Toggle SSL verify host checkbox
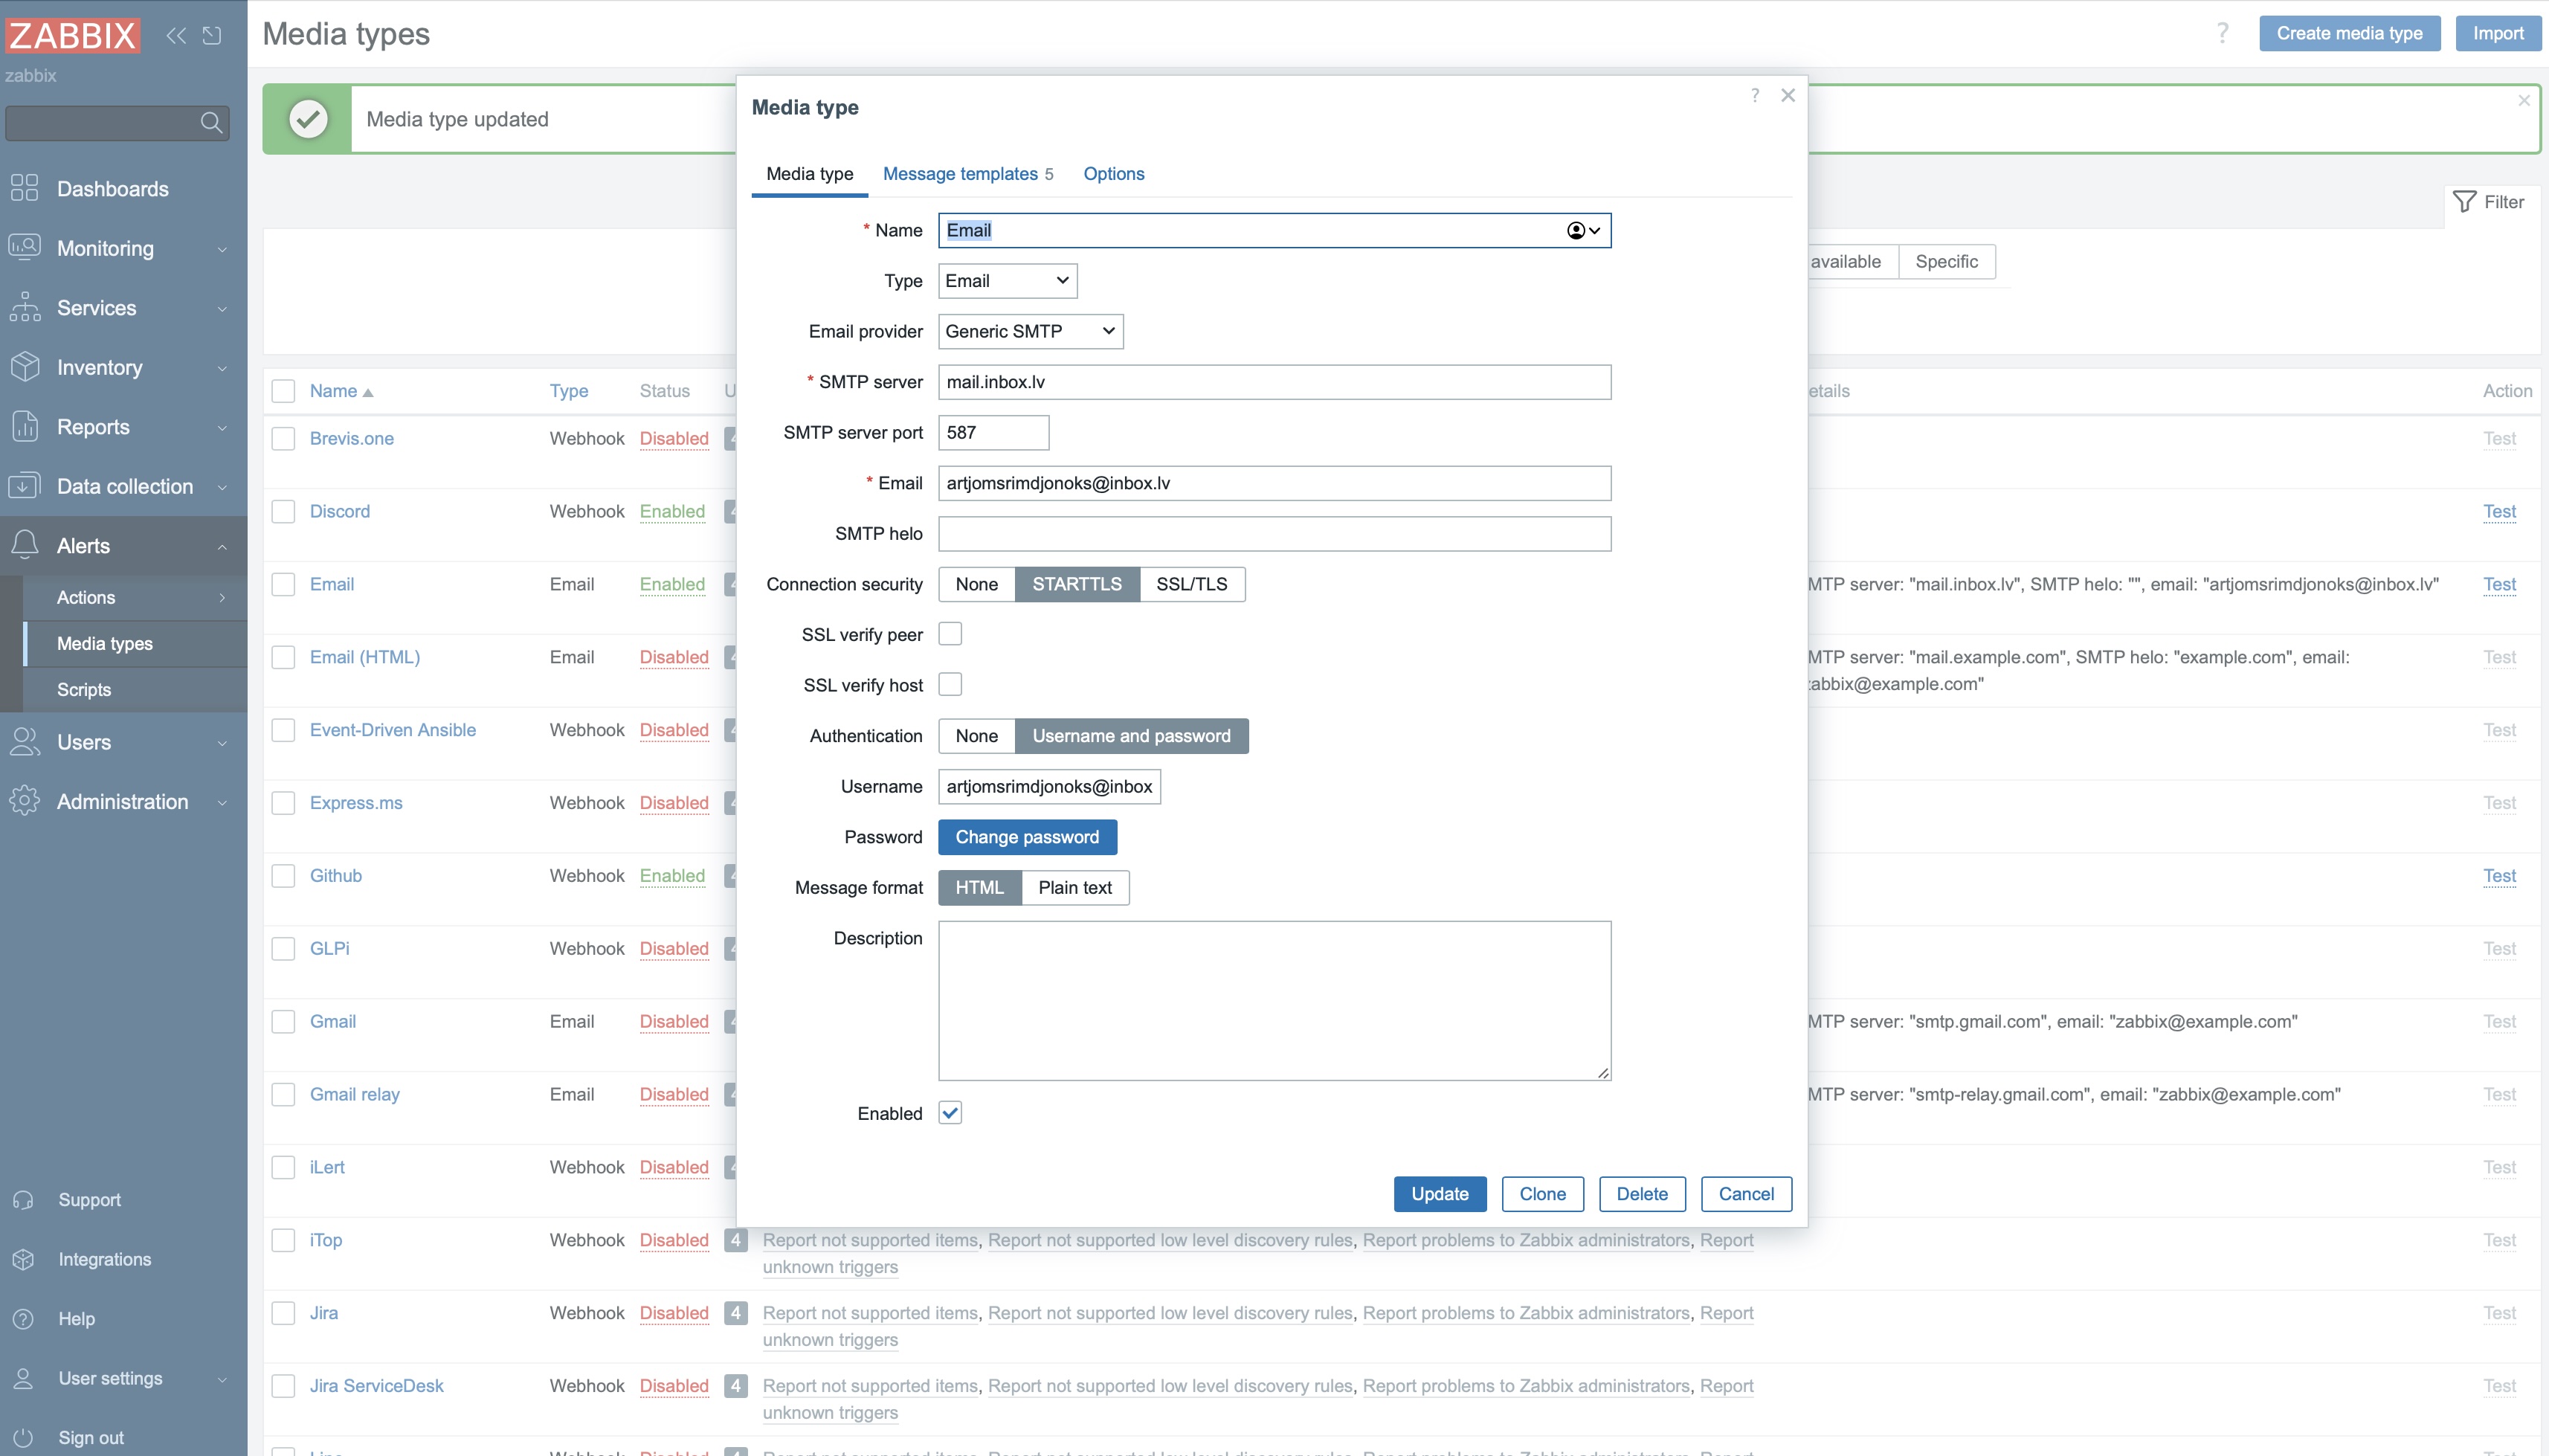The image size is (2549, 1456). [950, 684]
